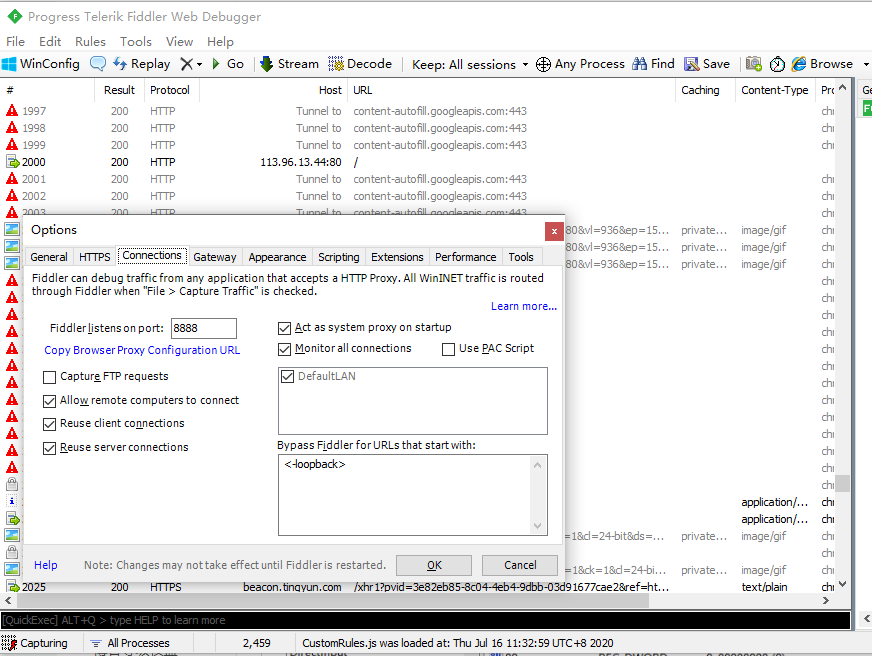This screenshot has height=656, width=872.
Task: Open the Remove dropdown arrow
Action: [199, 64]
